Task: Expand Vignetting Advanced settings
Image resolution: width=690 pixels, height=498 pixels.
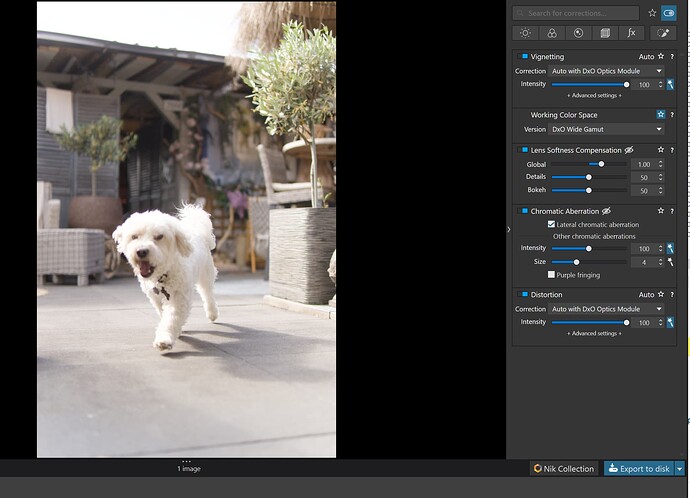Action: click(594, 95)
